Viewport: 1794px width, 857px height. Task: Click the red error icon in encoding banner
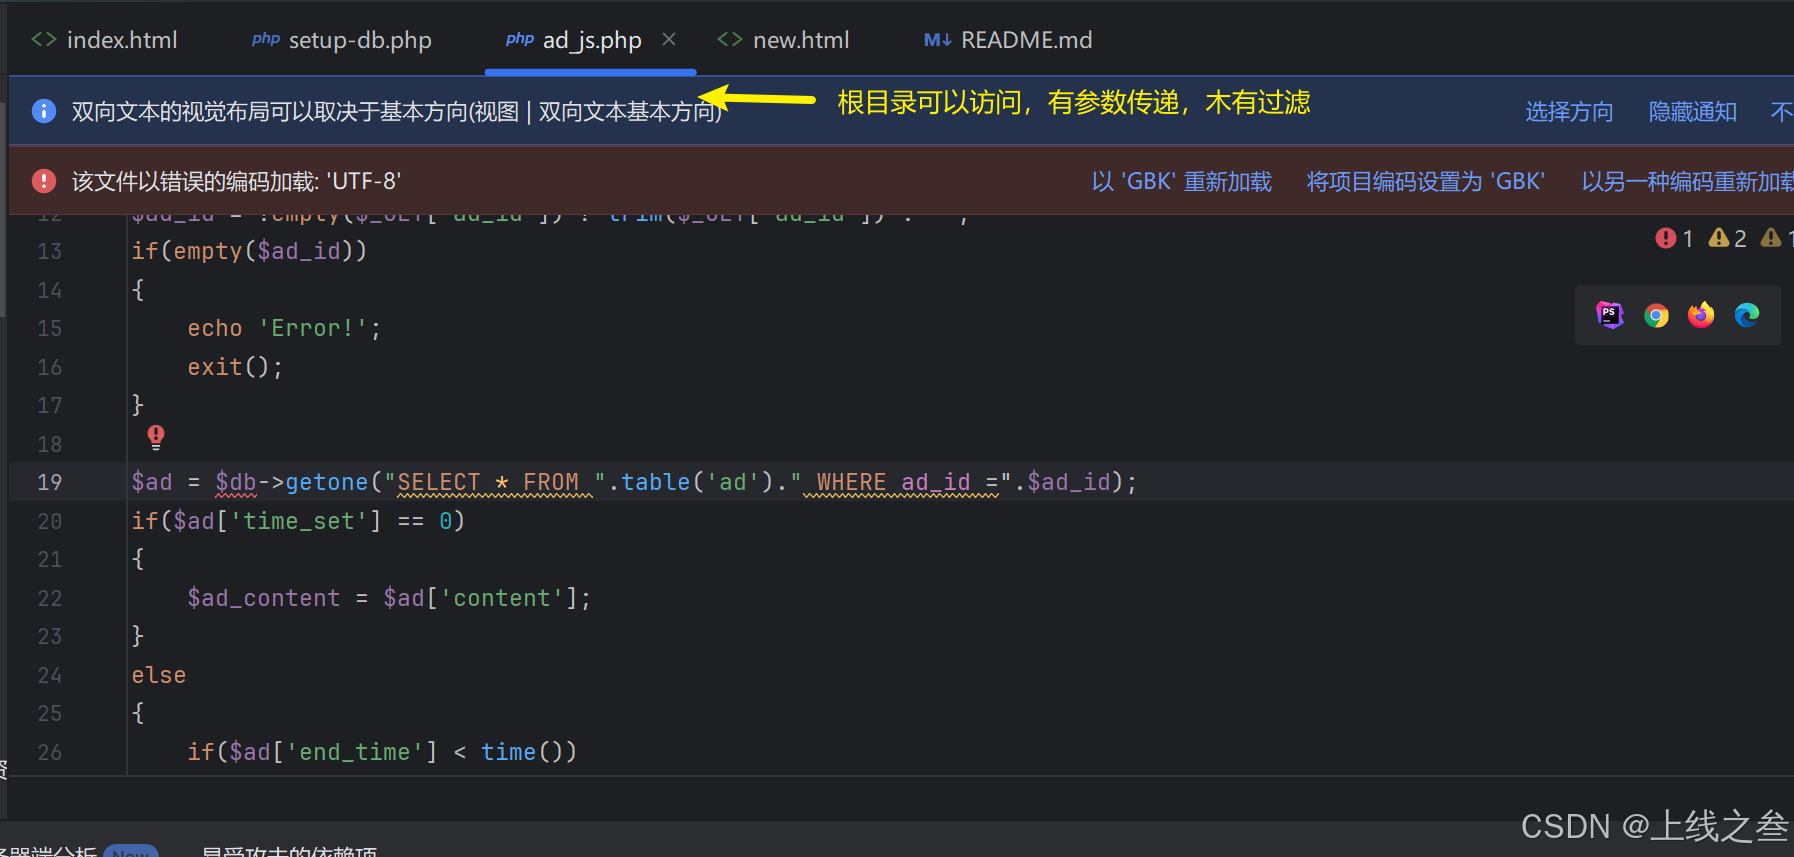click(x=44, y=181)
